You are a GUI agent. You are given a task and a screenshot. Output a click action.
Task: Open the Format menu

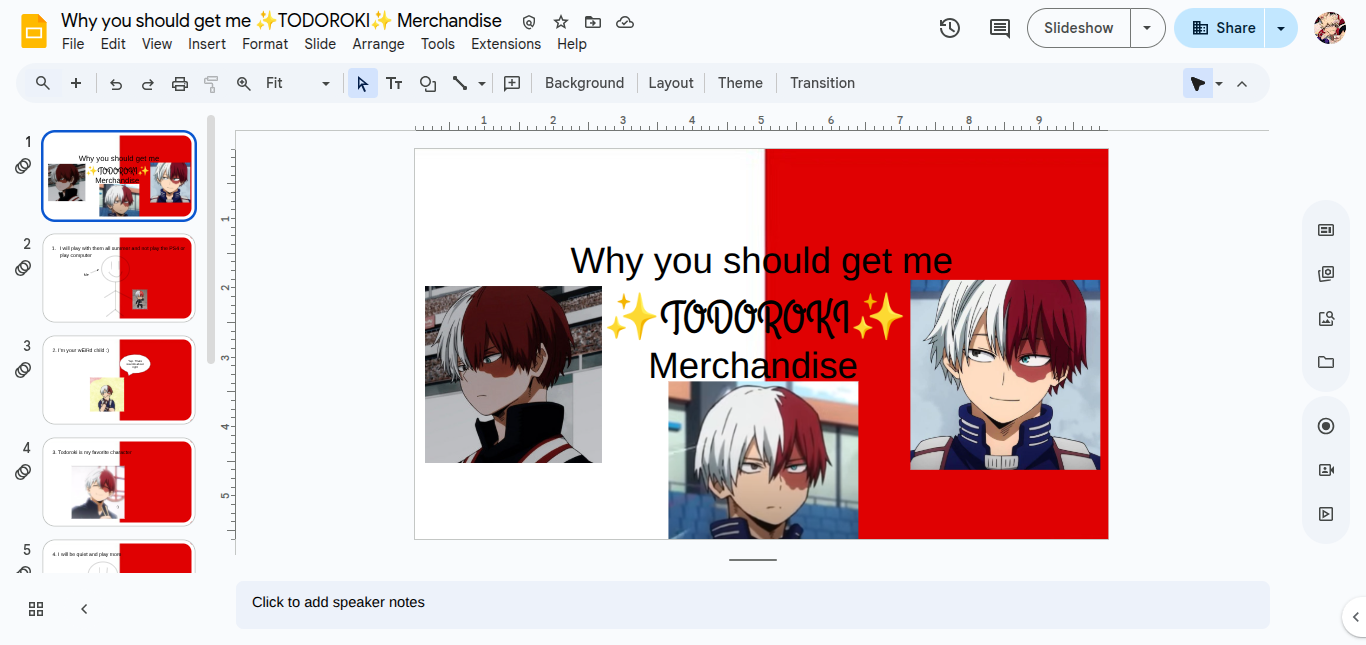point(265,44)
